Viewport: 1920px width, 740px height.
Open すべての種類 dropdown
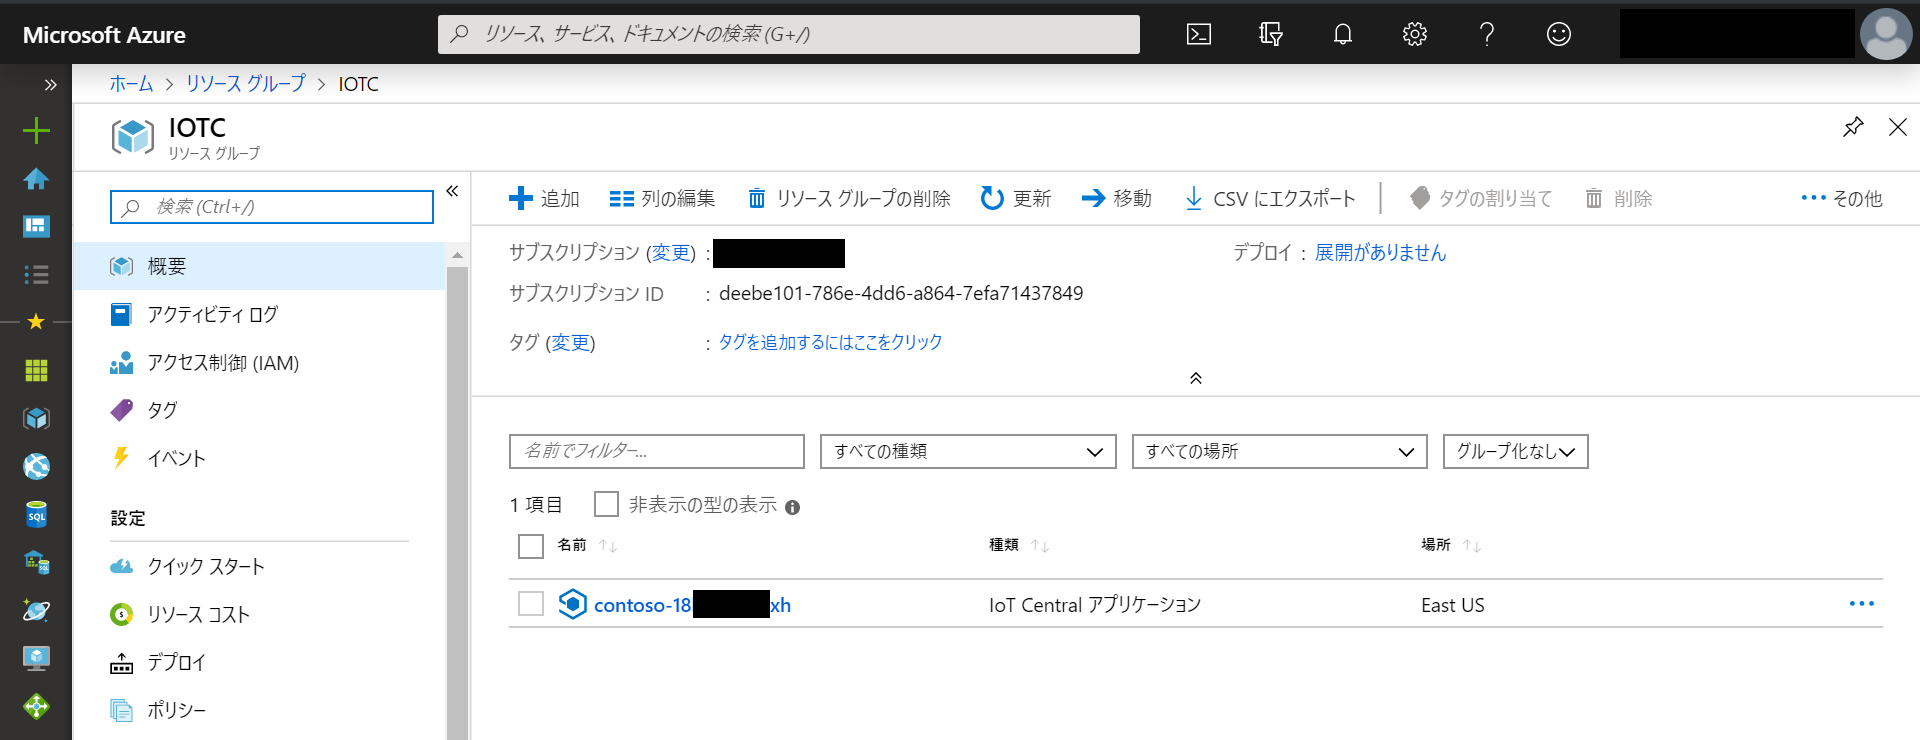pos(968,451)
